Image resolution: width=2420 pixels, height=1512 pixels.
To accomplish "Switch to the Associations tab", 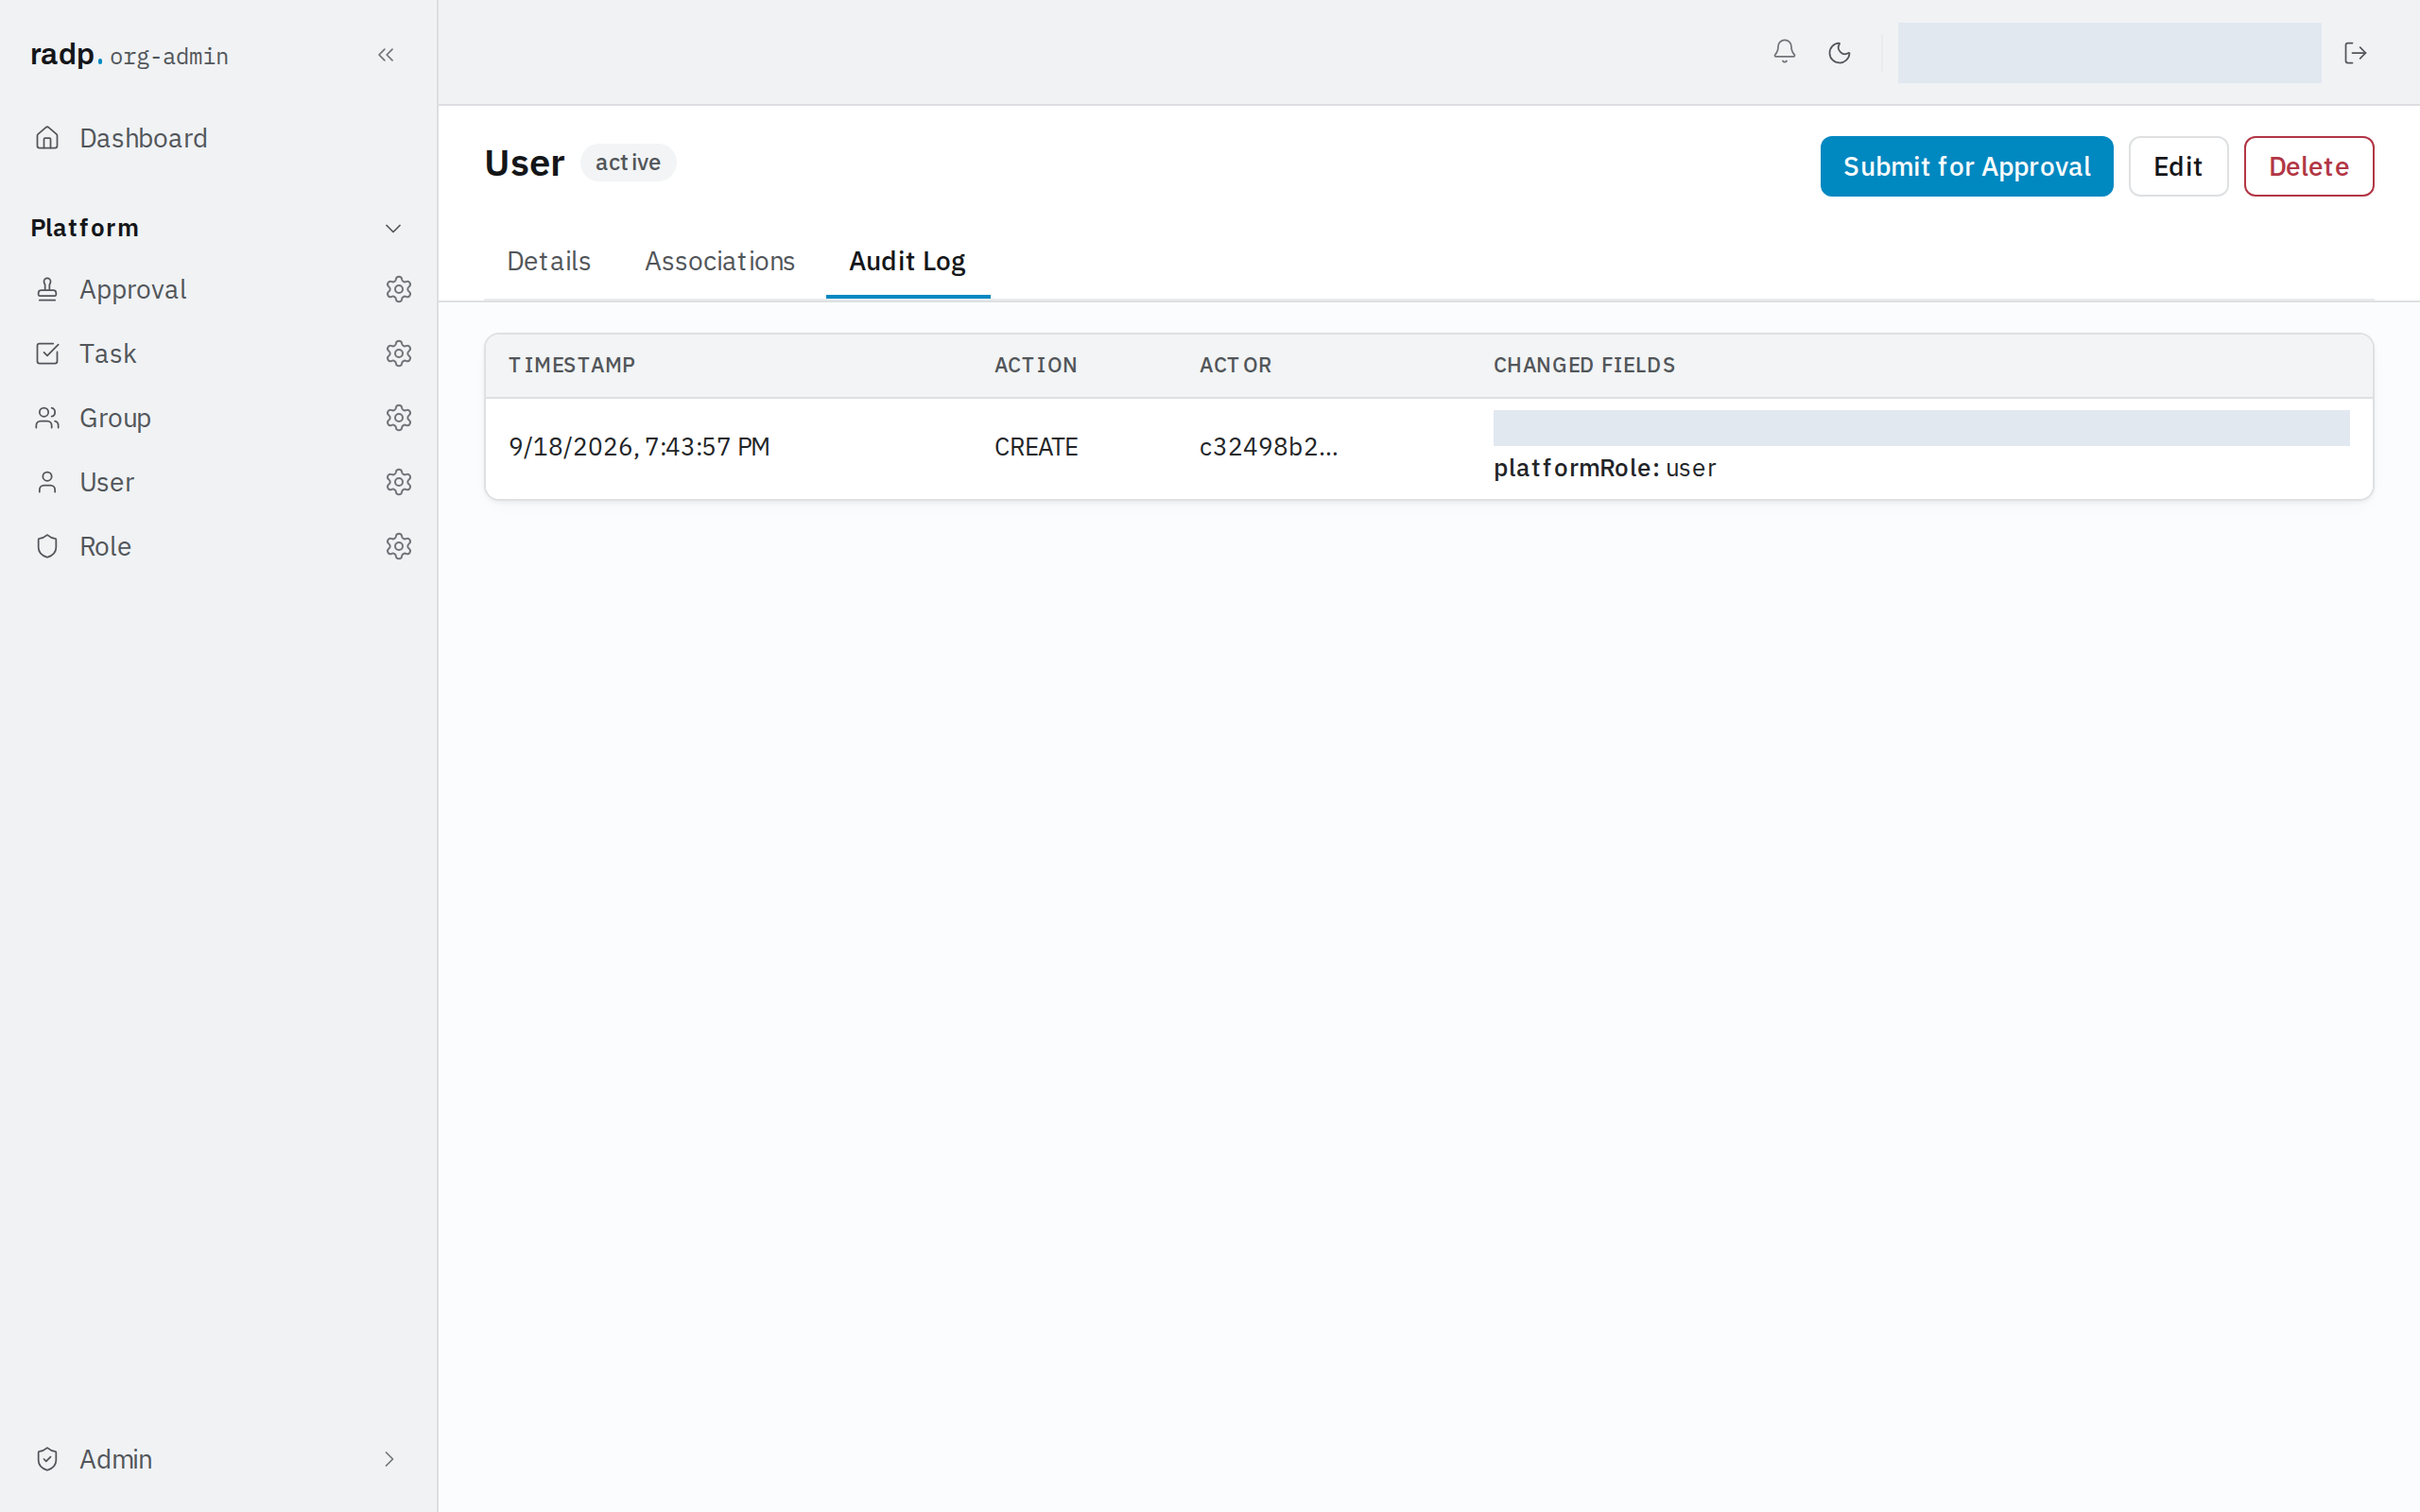I will 719,261.
